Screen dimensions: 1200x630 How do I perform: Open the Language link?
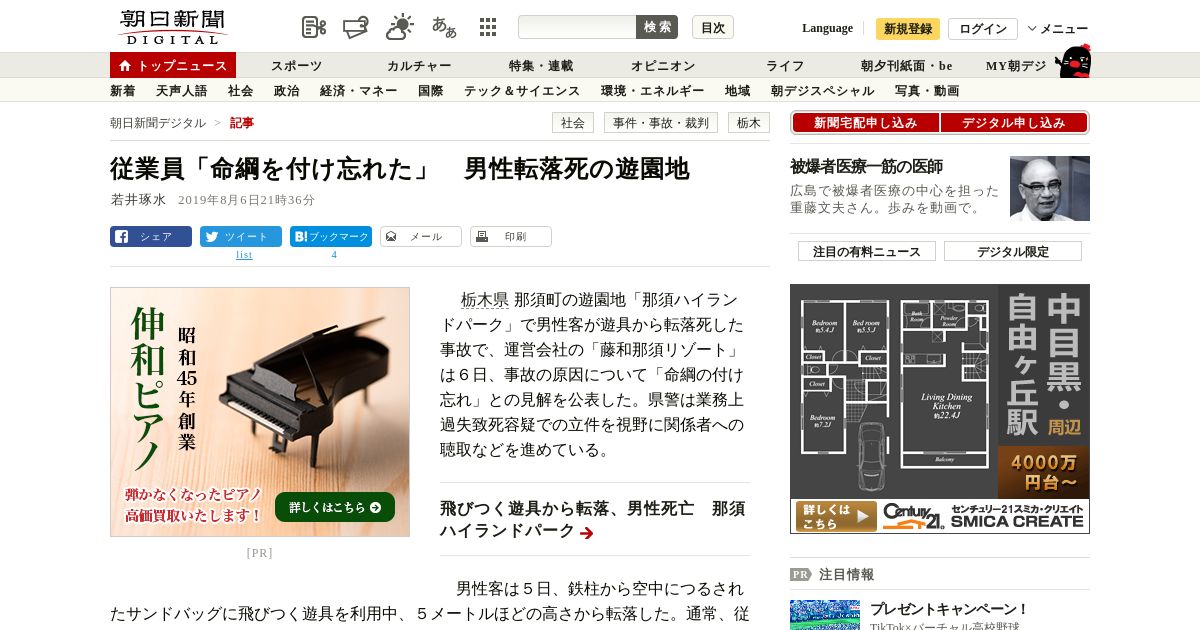(827, 28)
